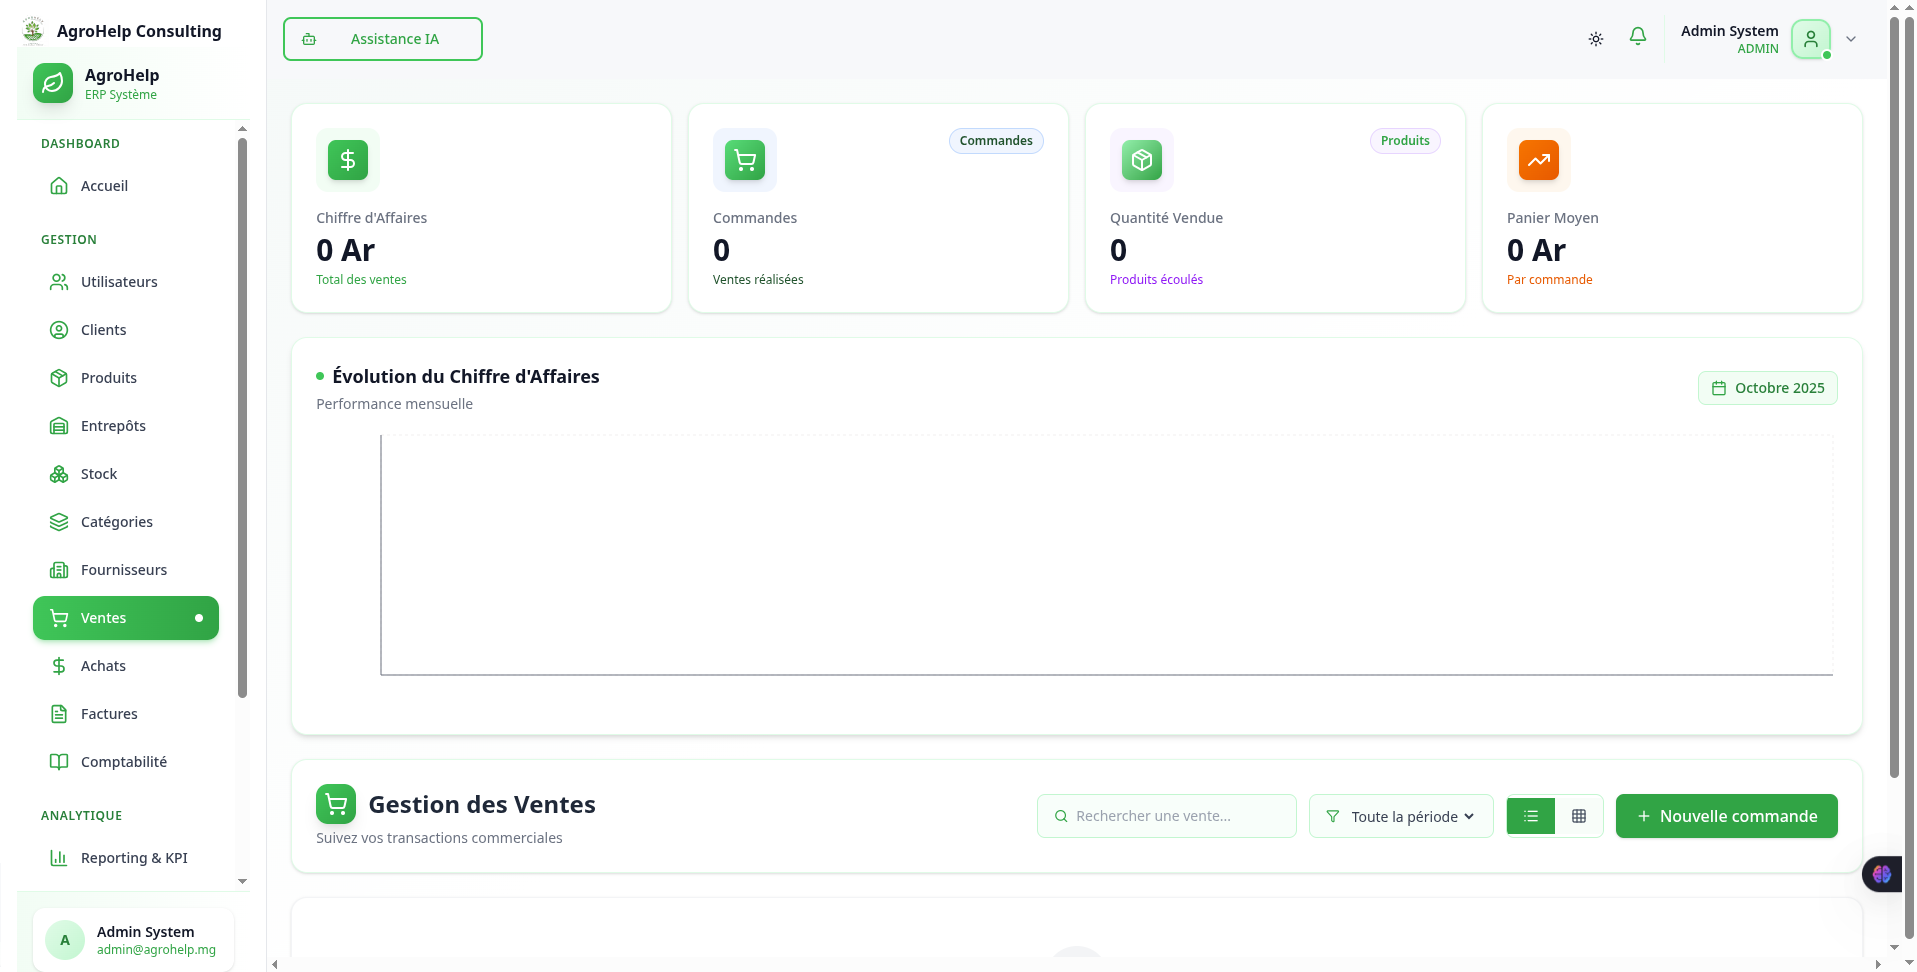Open the Comptabilité section
Screen dimensions: 1917x972
124,761
